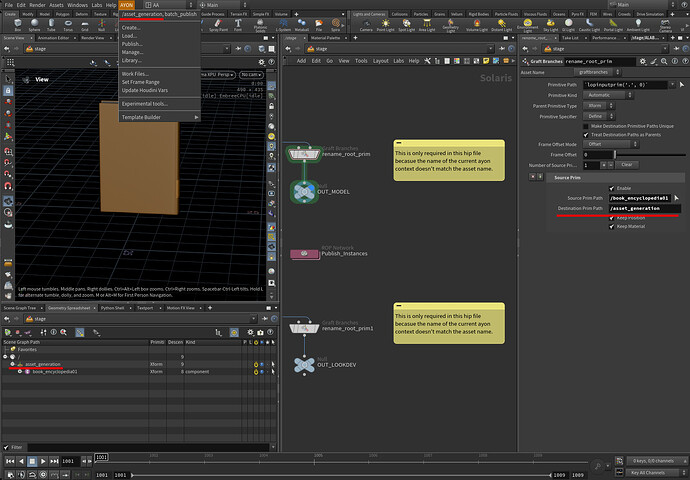Add a Volume Light from the shelf
Screen dimensions: 690x480
[477, 25]
